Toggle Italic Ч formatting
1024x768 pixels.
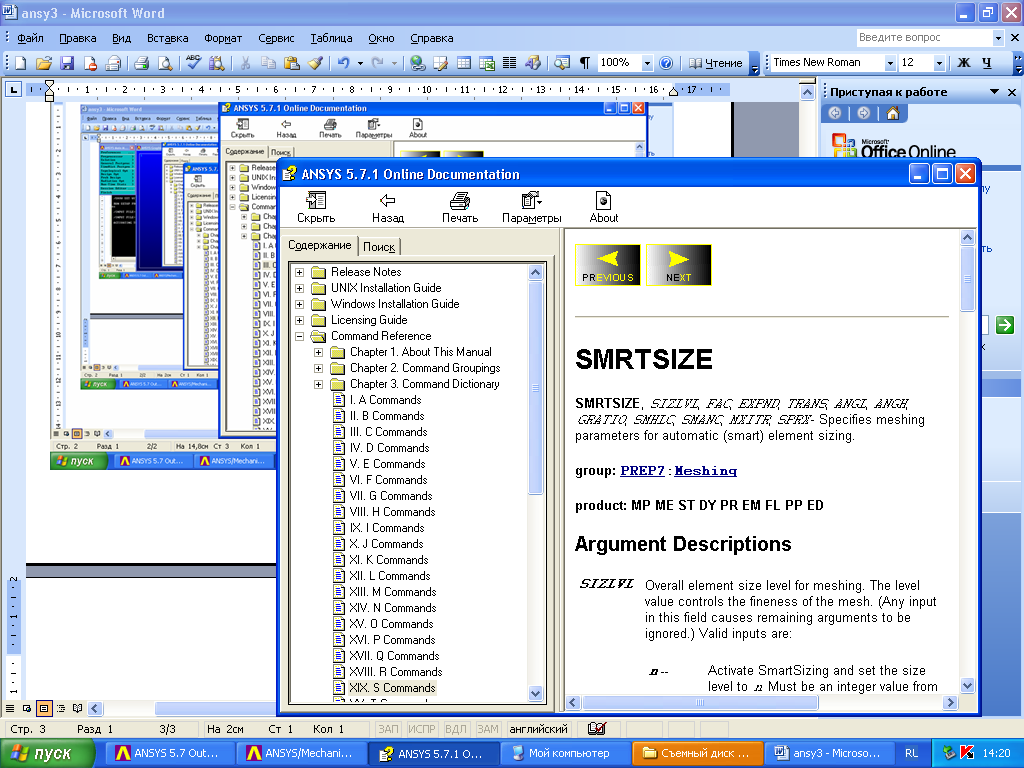[987, 63]
